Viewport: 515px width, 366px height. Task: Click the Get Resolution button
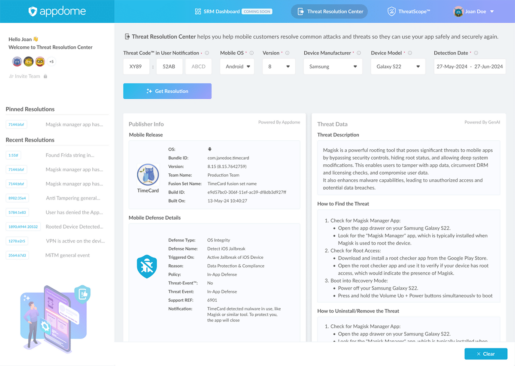[x=167, y=91]
